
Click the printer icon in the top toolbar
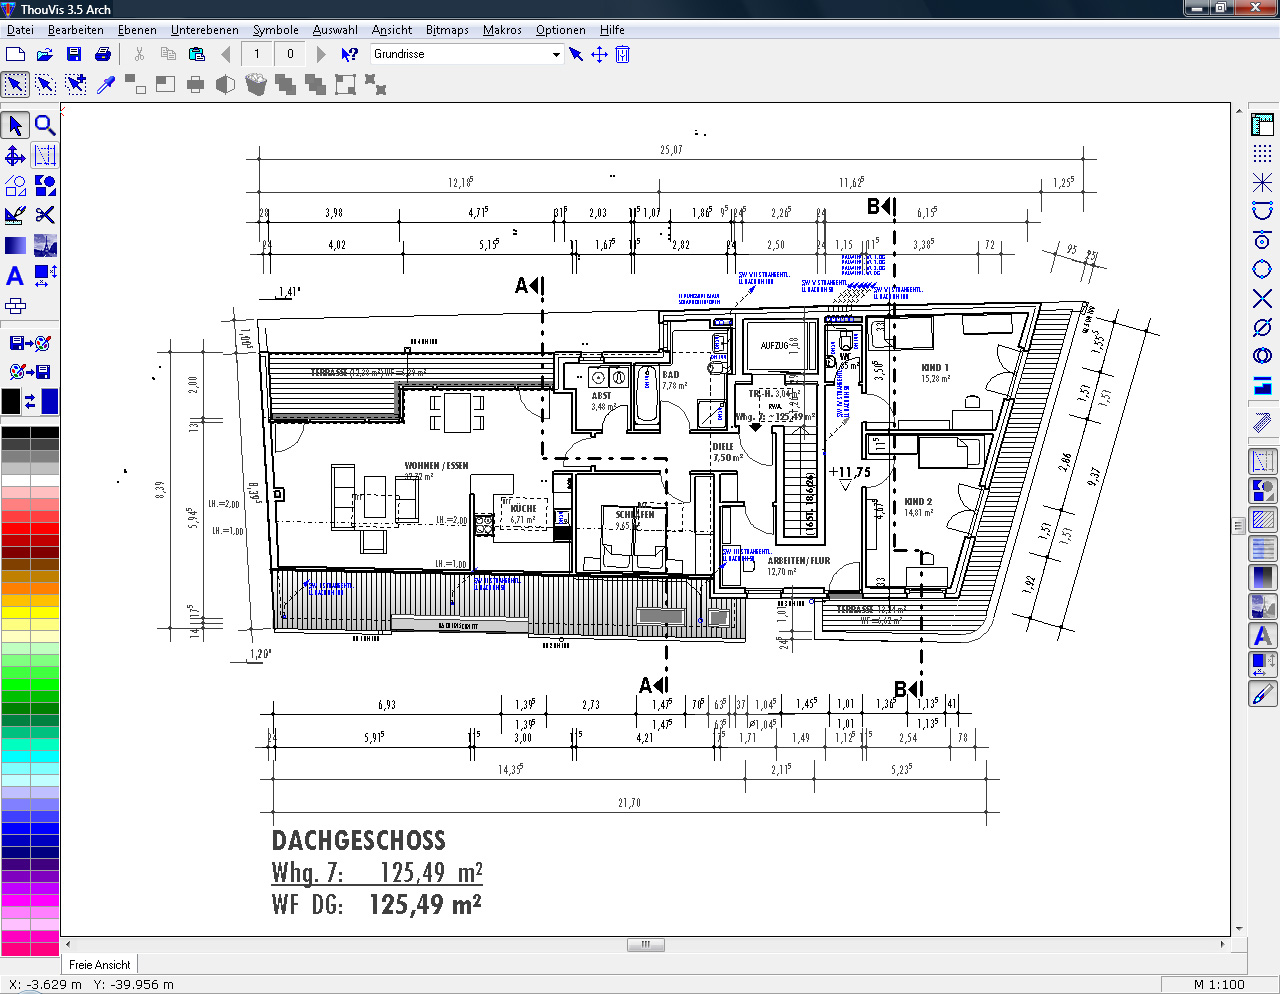(x=102, y=54)
